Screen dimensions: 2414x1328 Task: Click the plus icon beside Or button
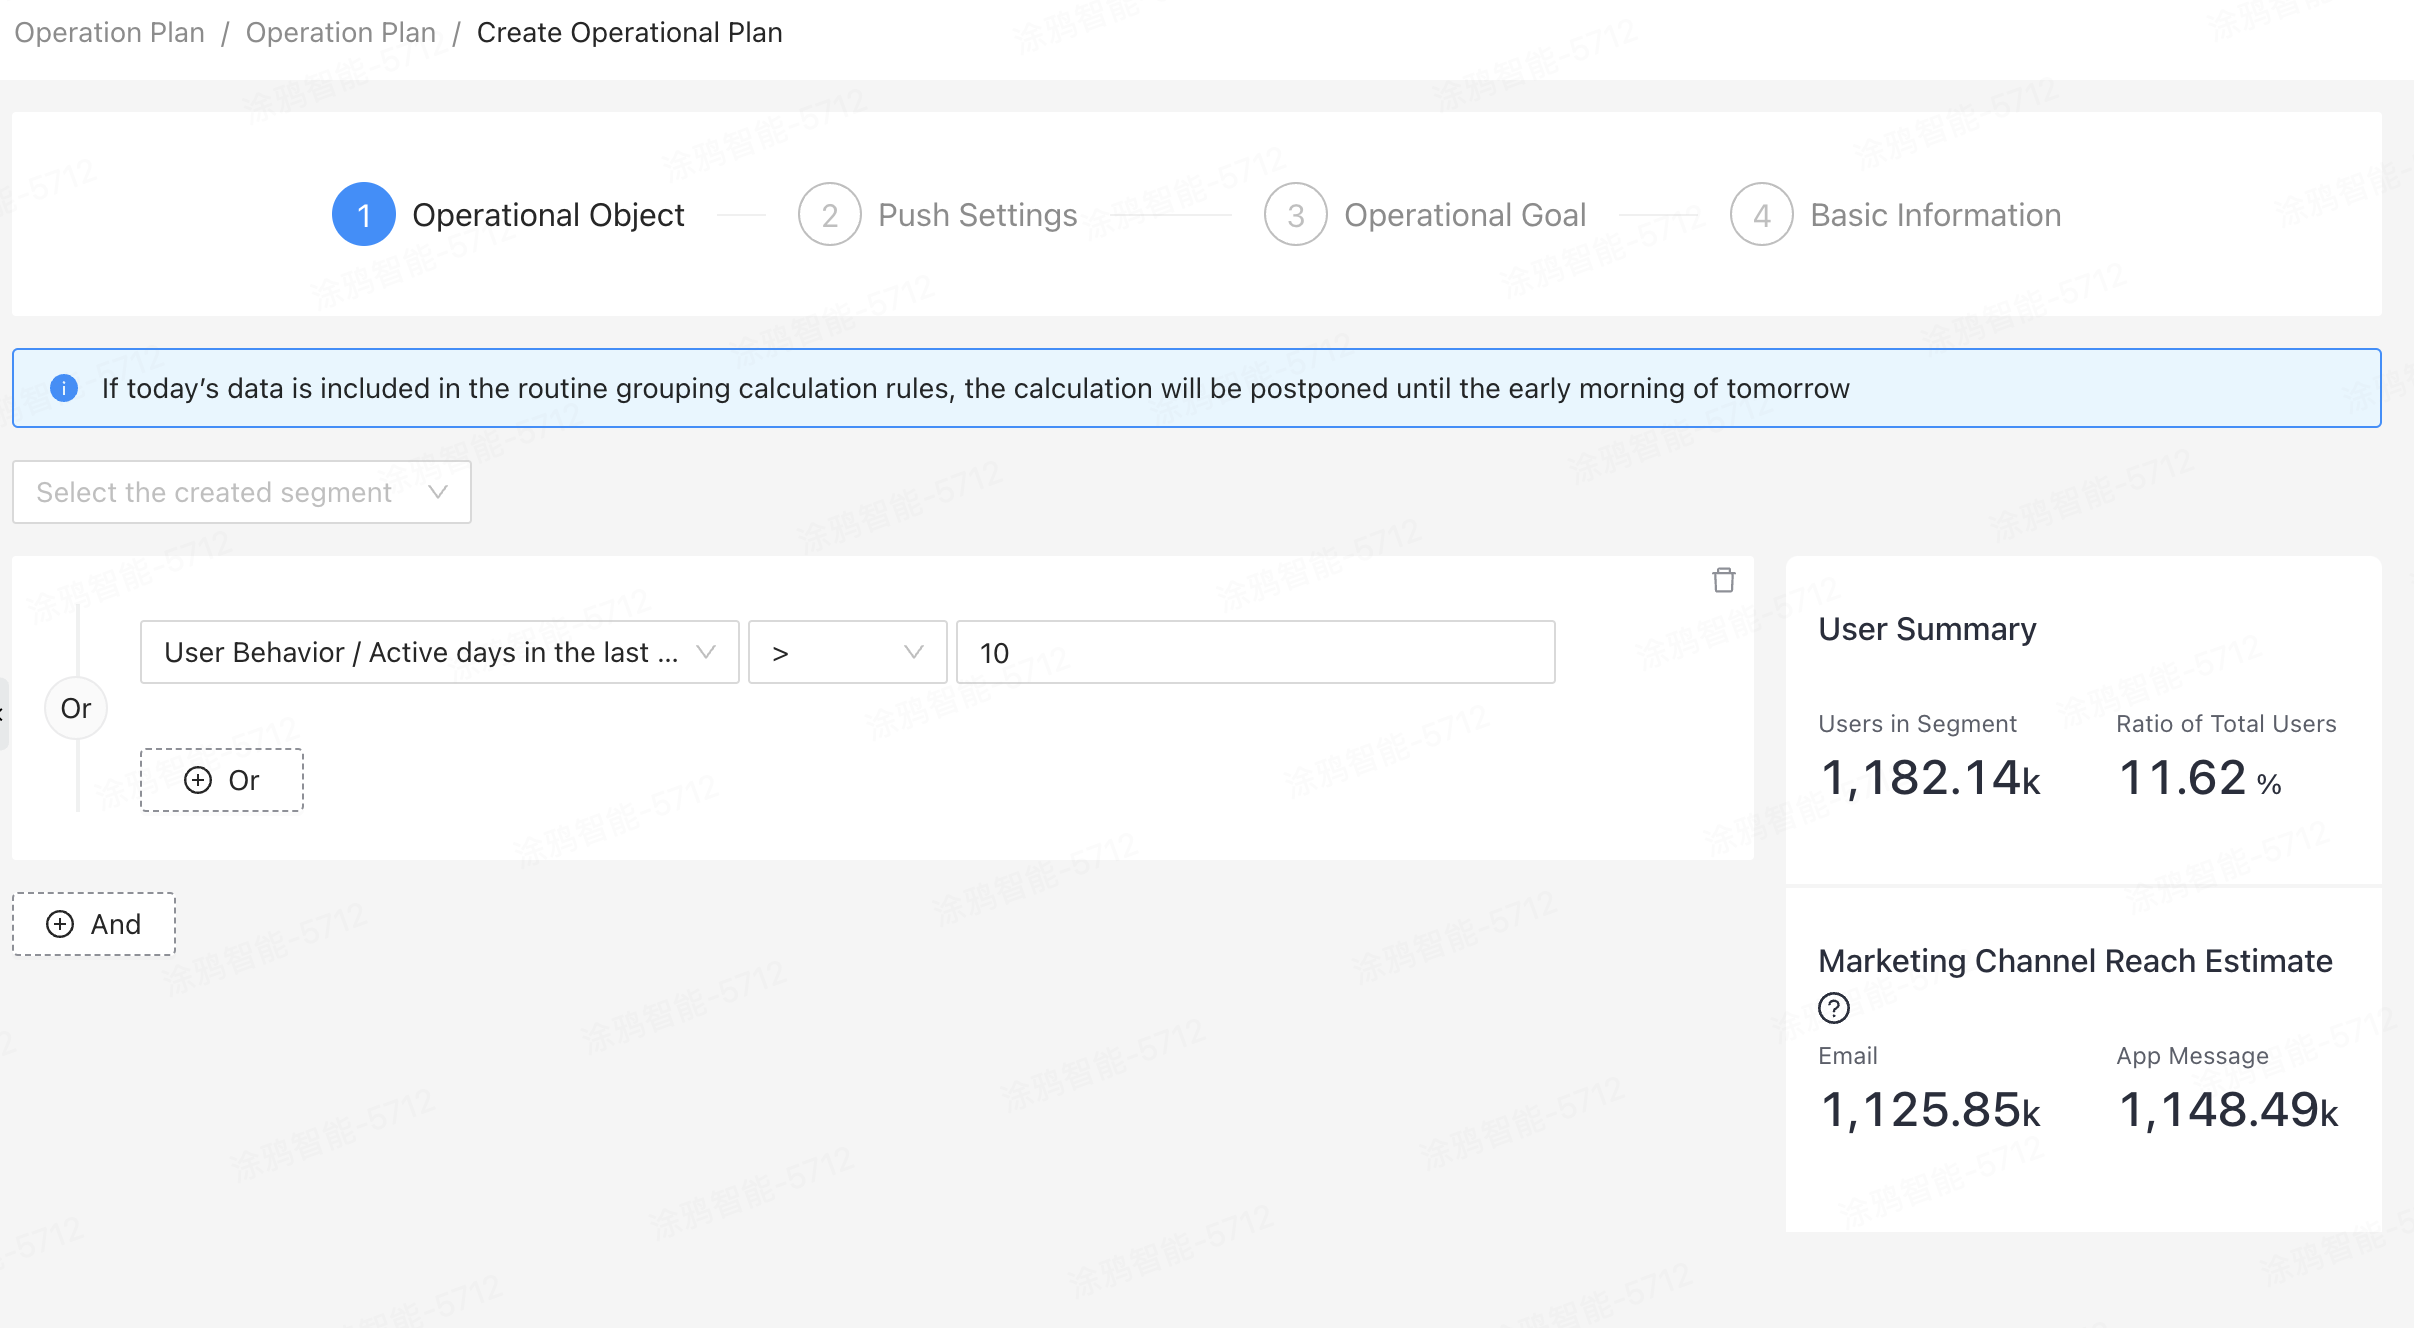tap(198, 780)
